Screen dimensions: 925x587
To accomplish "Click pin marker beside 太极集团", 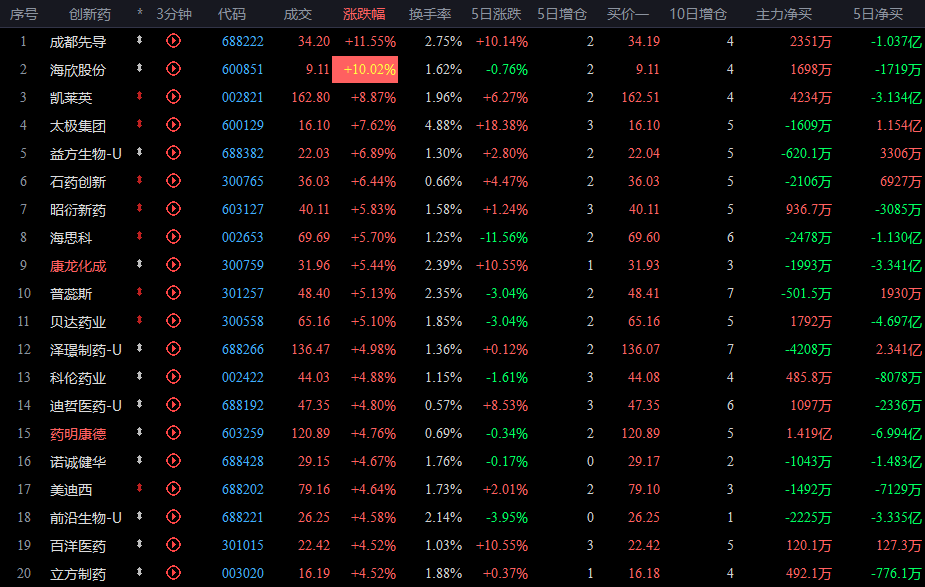I will 140,124.
